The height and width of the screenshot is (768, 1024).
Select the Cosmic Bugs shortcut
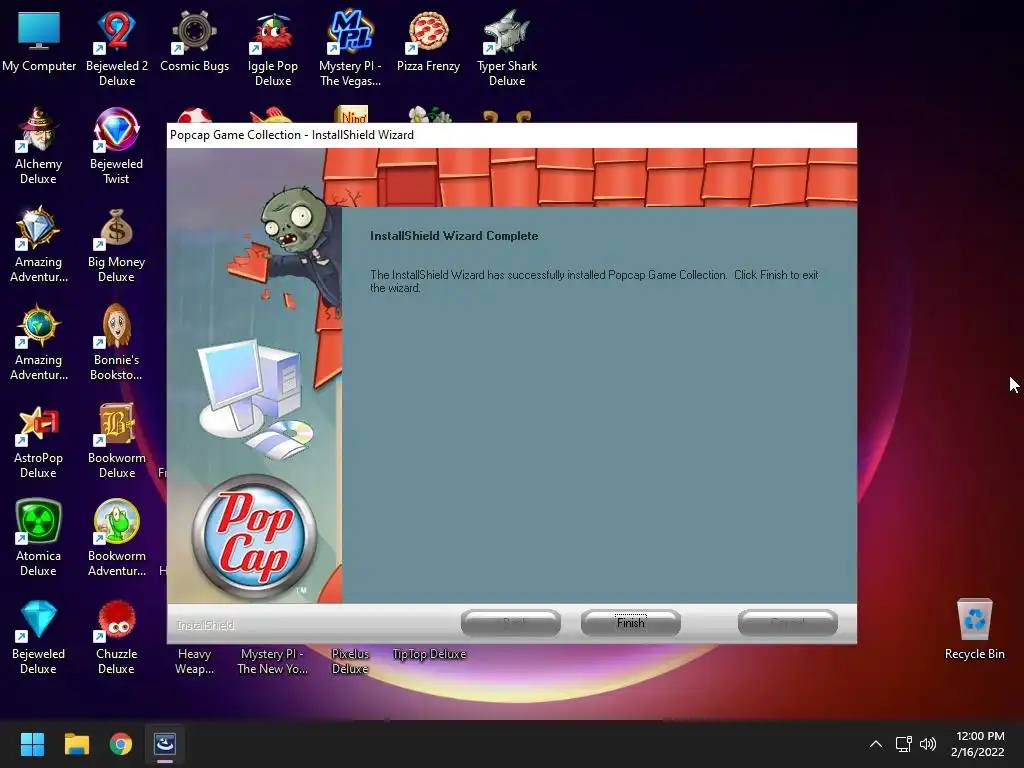pos(195,41)
